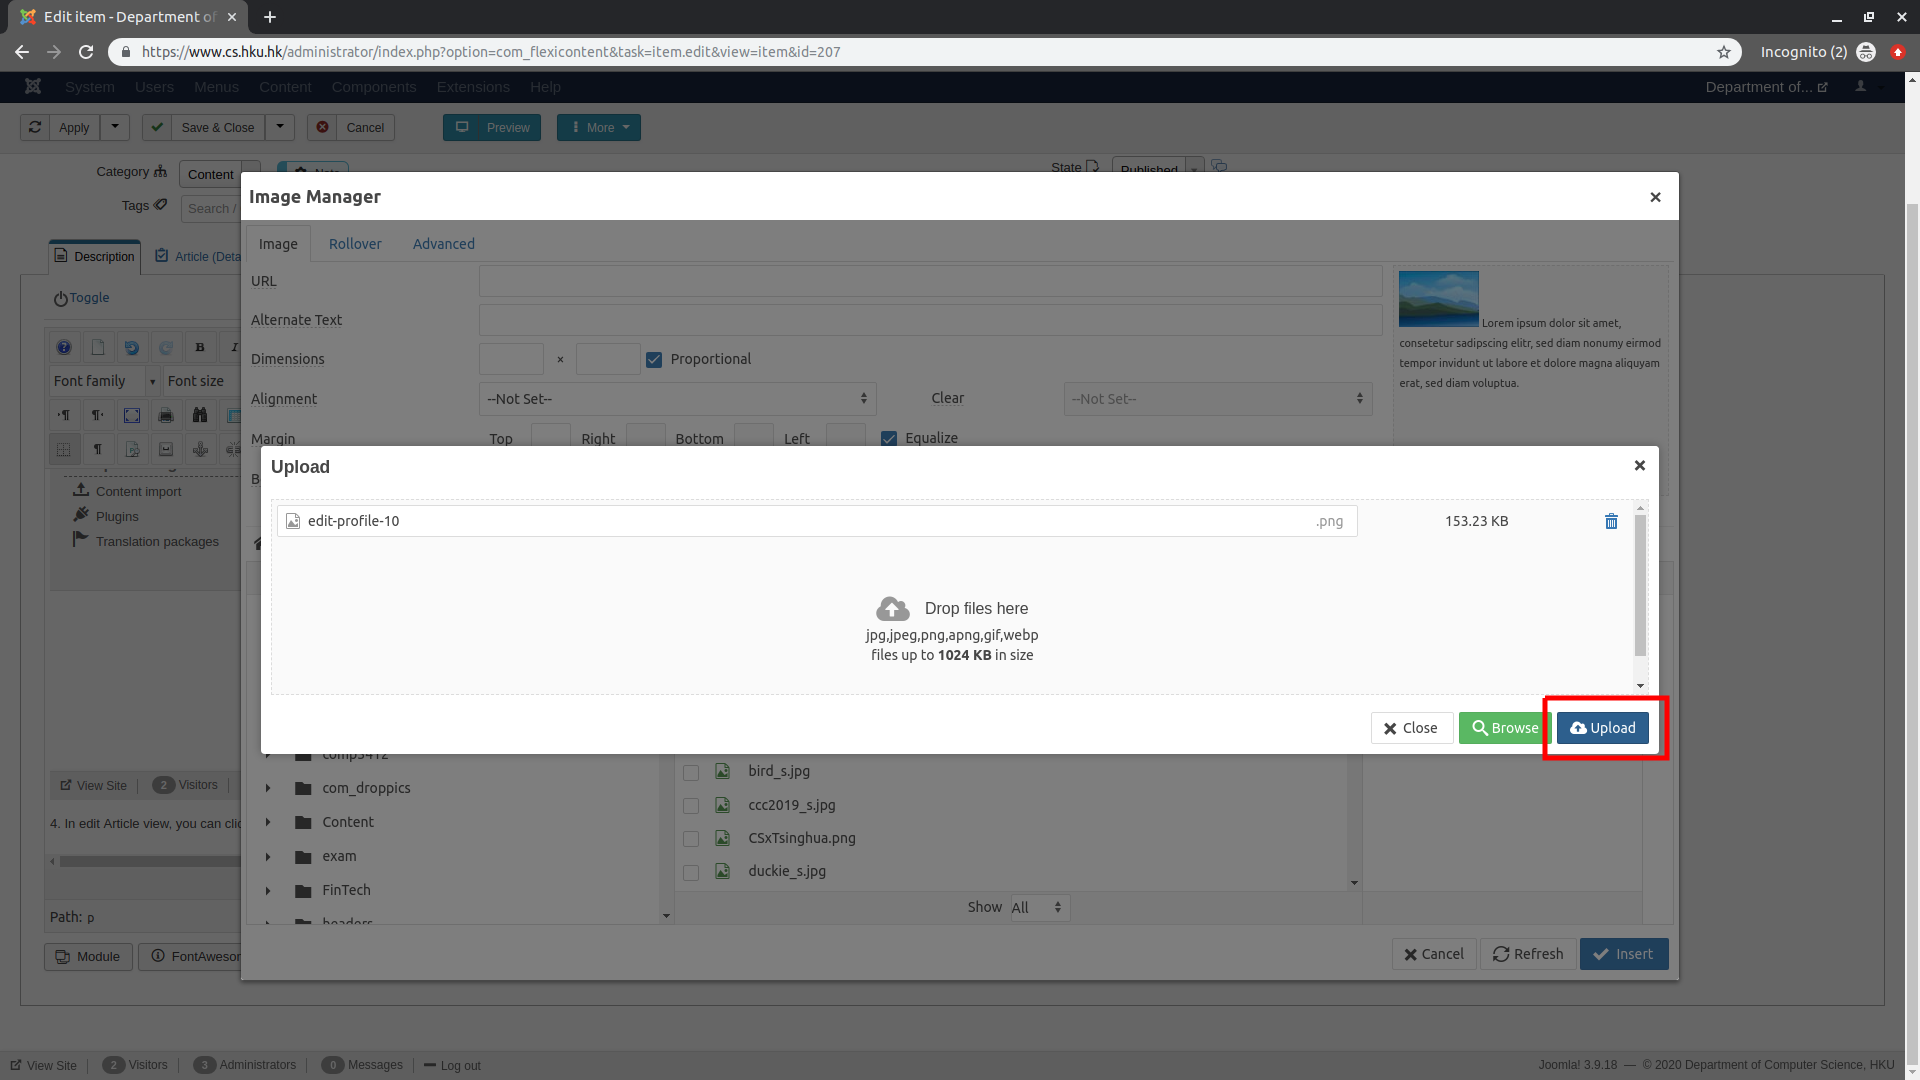This screenshot has width=1920, height=1080.
Task: Select the bird_s.jpg file name
Action: [x=779, y=771]
